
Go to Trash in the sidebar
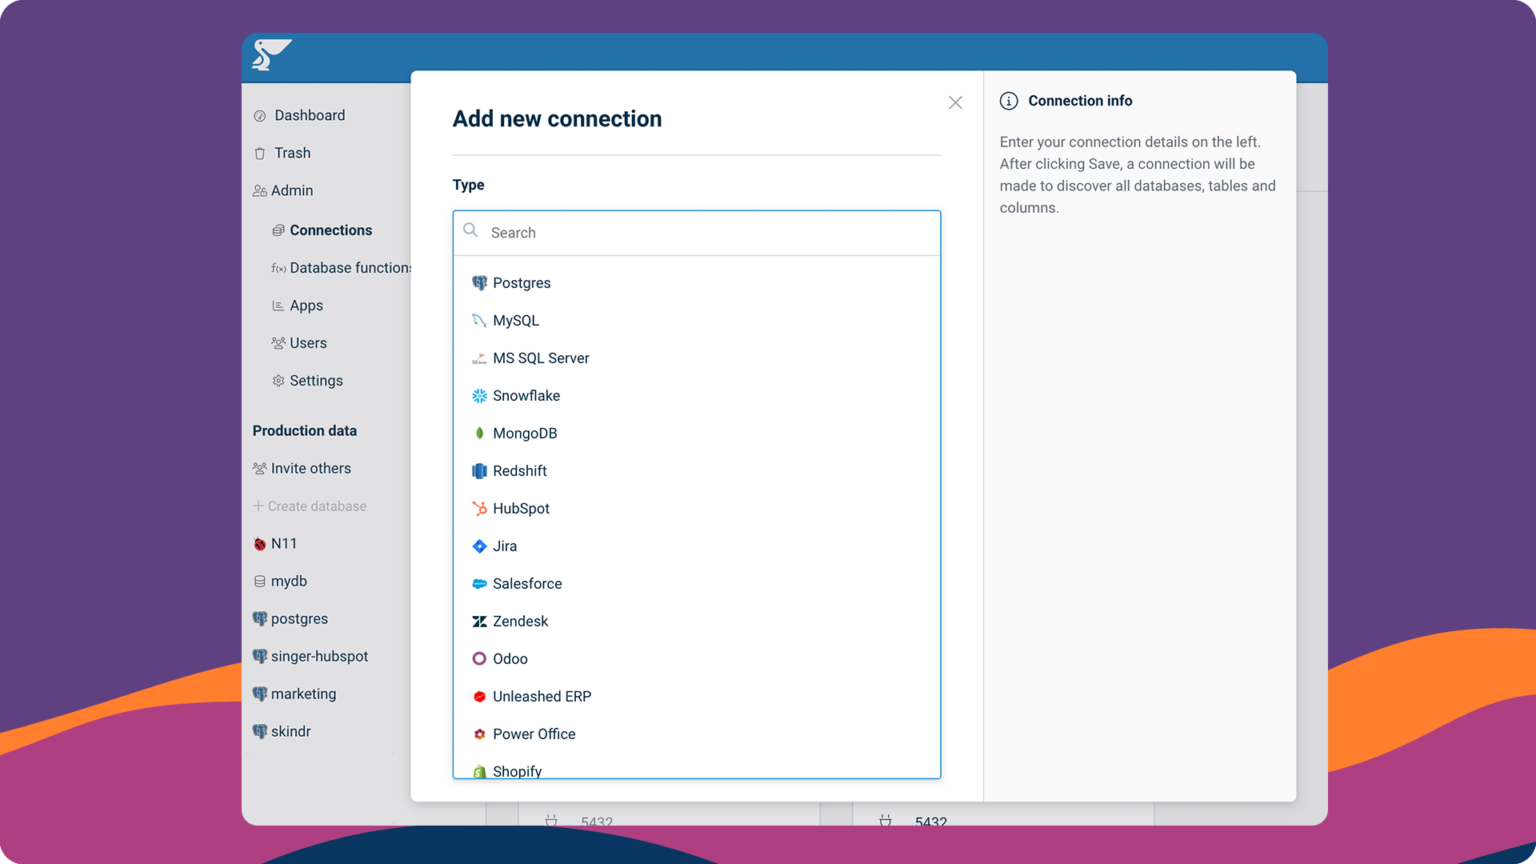point(292,153)
